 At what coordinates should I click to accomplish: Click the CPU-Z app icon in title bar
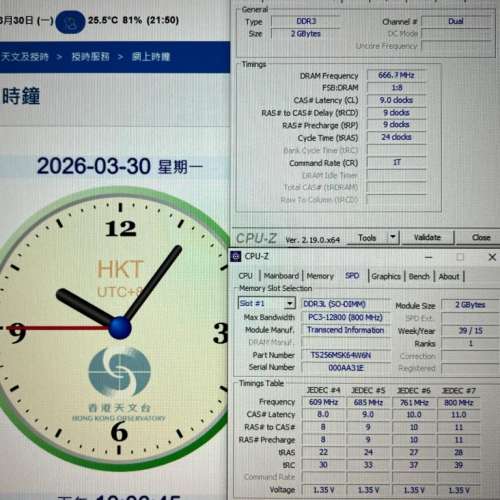pyautogui.click(x=236, y=256)
